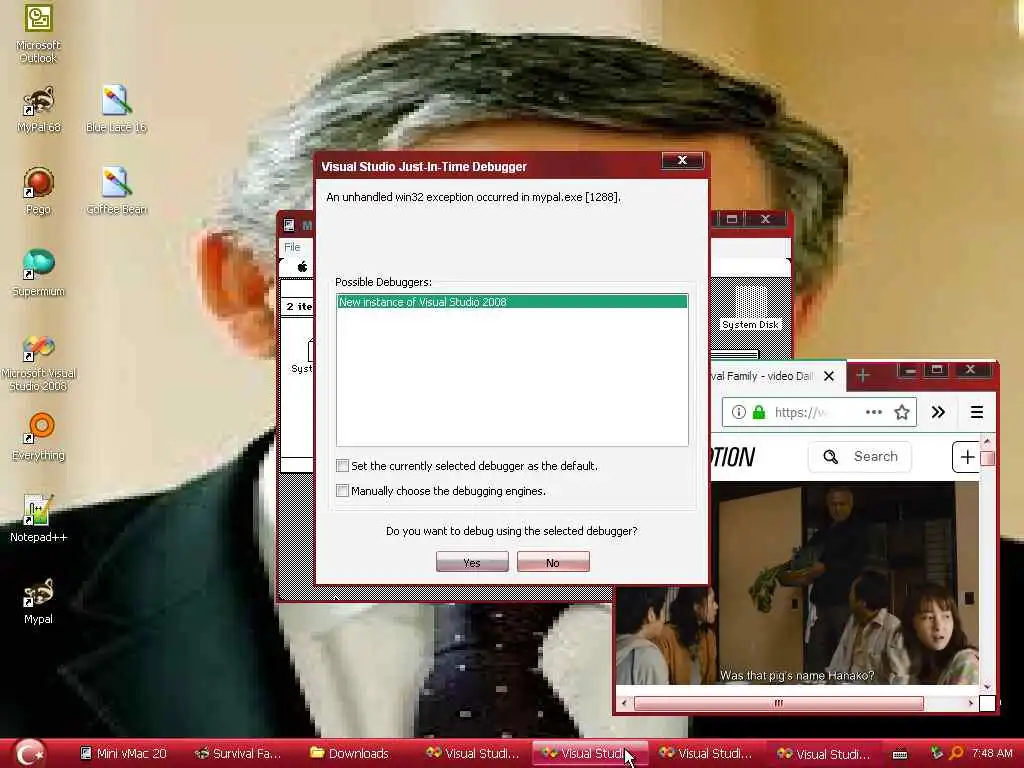Click the highlighted Visual Studio taskbar button
Image resolution: width=1024 pixels, height=768 pixels.
(590, 754)
